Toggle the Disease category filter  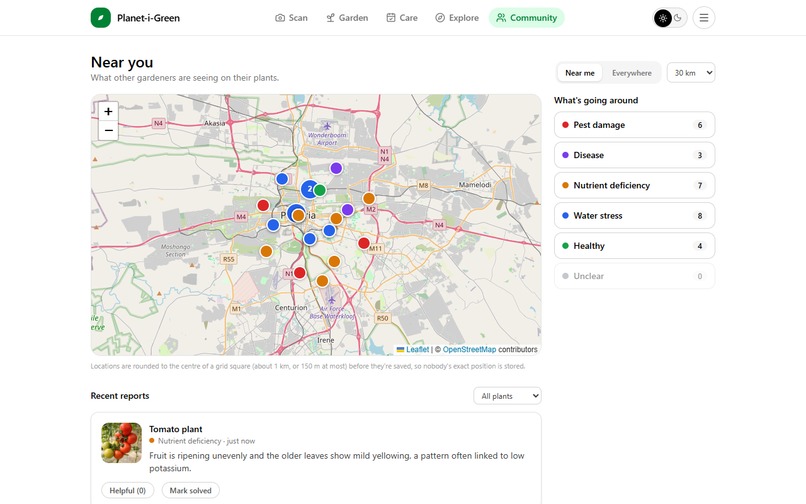tap(634, 155)
